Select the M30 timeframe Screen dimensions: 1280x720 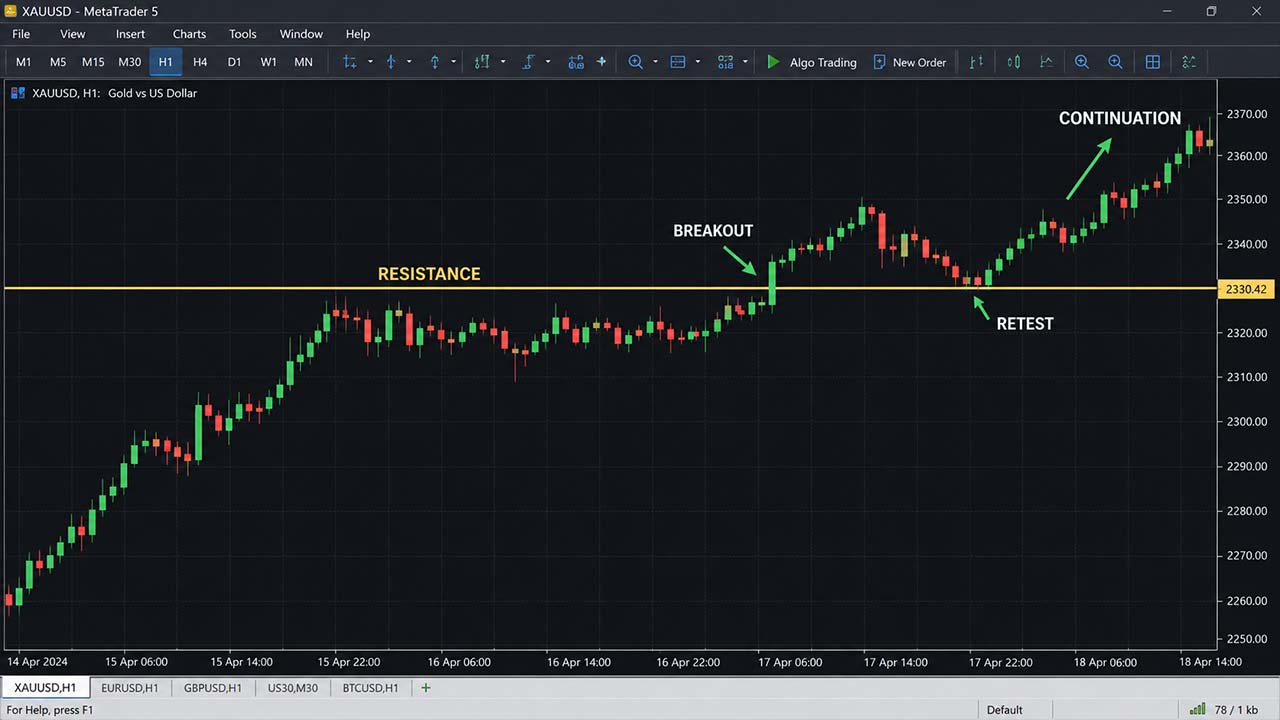point(130,62)
